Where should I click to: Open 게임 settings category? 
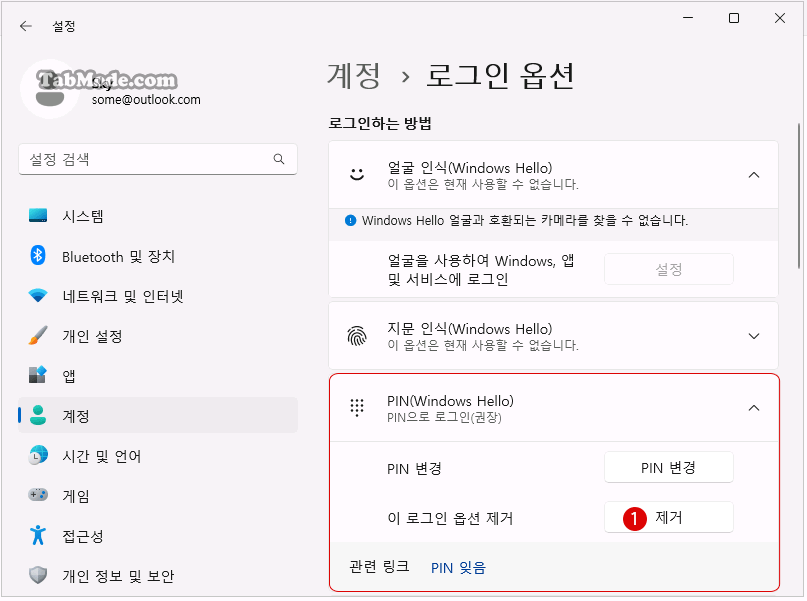point(158,496)
